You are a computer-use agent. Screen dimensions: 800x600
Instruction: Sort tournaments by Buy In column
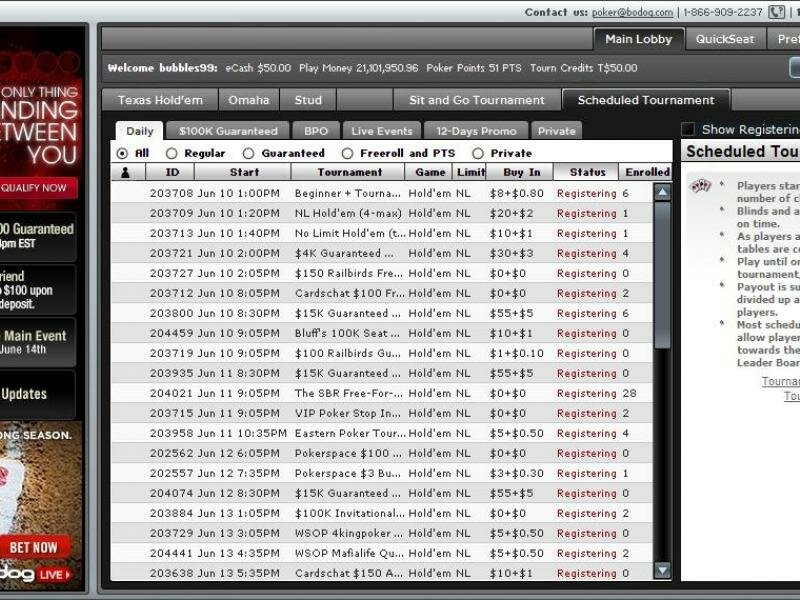point(520,172)
